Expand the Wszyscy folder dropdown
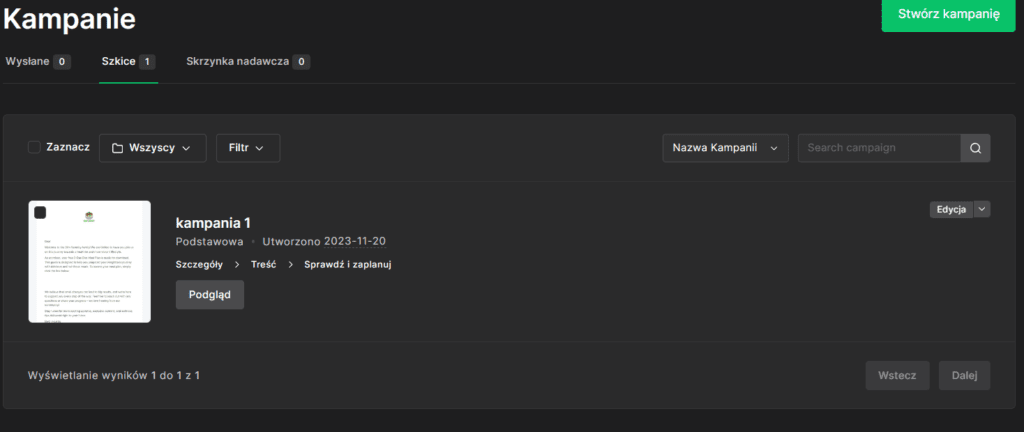Image resolution: width=1024 pixels, height=432 pixels. 152,148
